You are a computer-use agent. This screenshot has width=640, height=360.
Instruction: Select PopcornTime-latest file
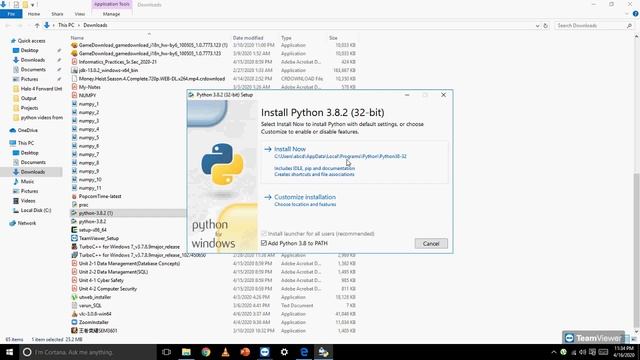tap(100, 196)
